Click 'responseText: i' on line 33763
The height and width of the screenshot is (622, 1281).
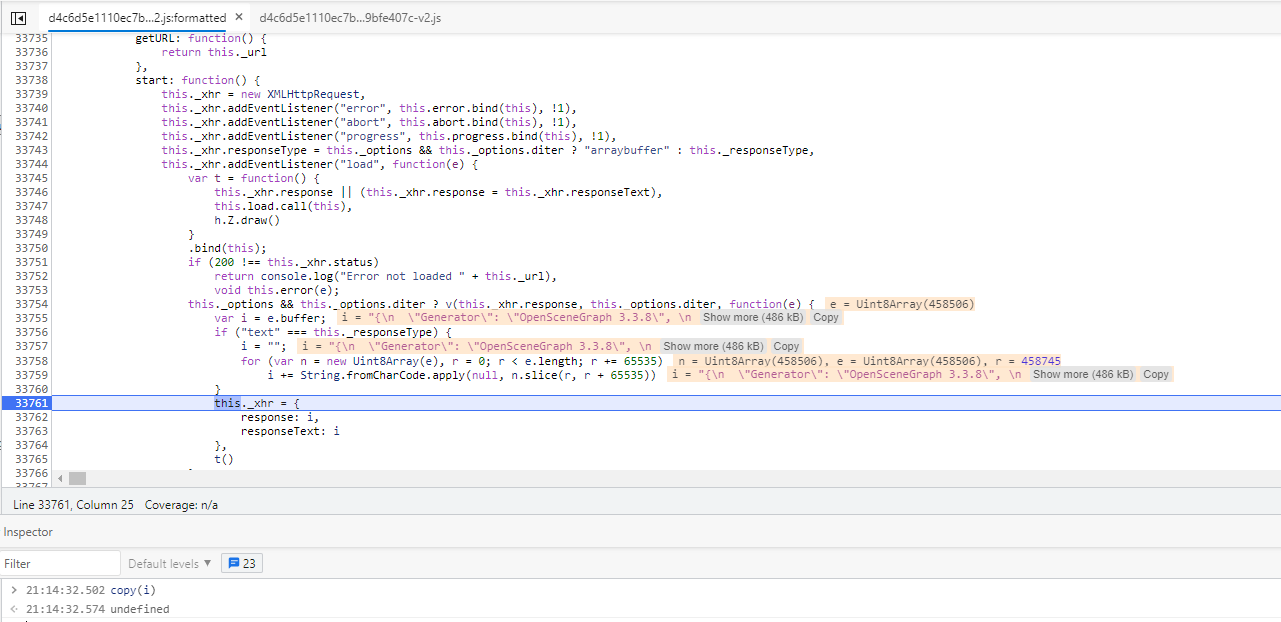click(290, 431)
